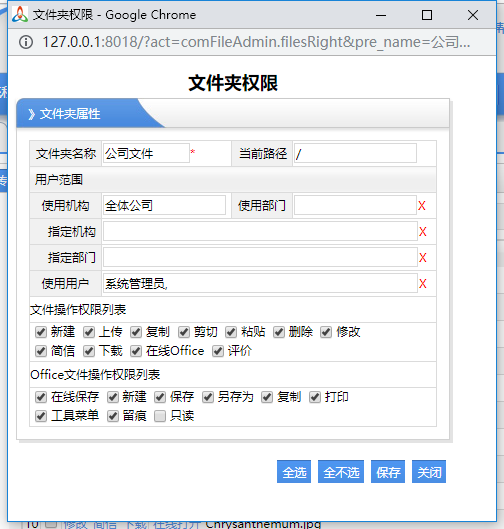504x529 pixels.
Task: Toggle the 打印 Office checkbox
Action: tap(315, 397)
